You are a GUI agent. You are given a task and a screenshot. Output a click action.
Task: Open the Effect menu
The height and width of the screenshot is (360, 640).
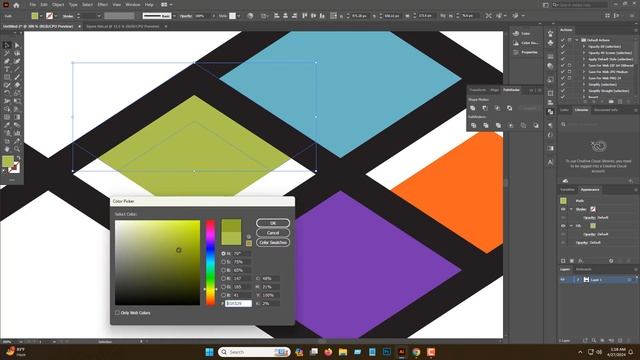102,5
